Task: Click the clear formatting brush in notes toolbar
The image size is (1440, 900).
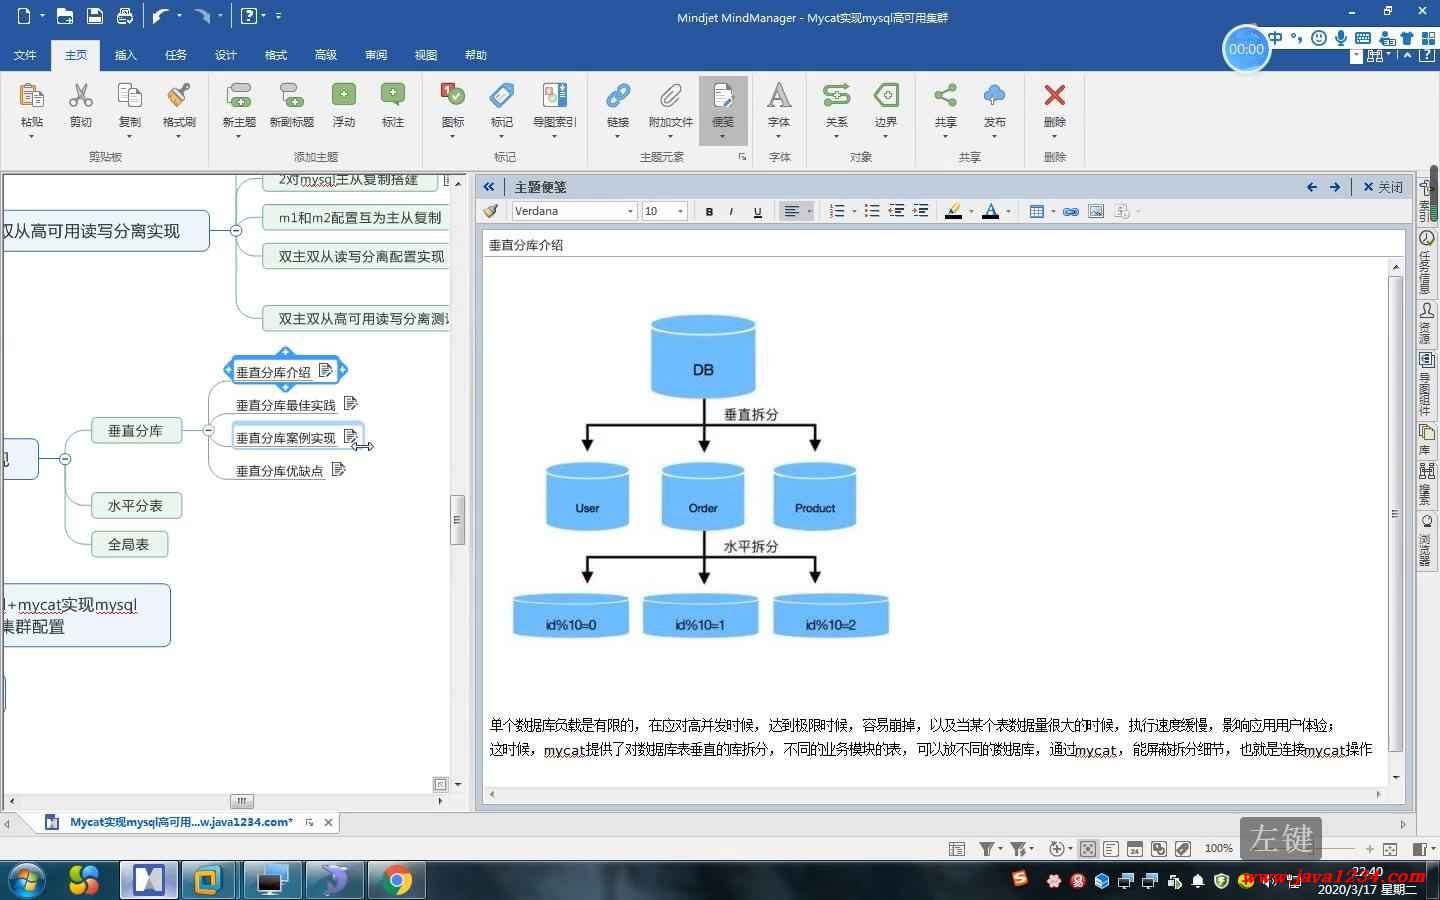Action: click(491, 211)
